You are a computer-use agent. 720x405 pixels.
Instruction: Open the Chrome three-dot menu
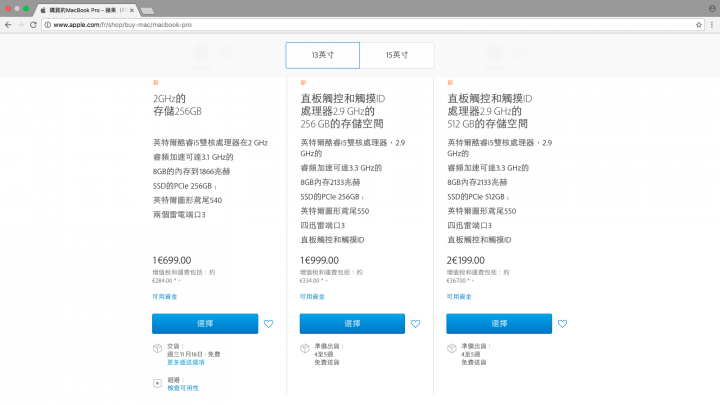pyautogui.click(x=712, y=25)
